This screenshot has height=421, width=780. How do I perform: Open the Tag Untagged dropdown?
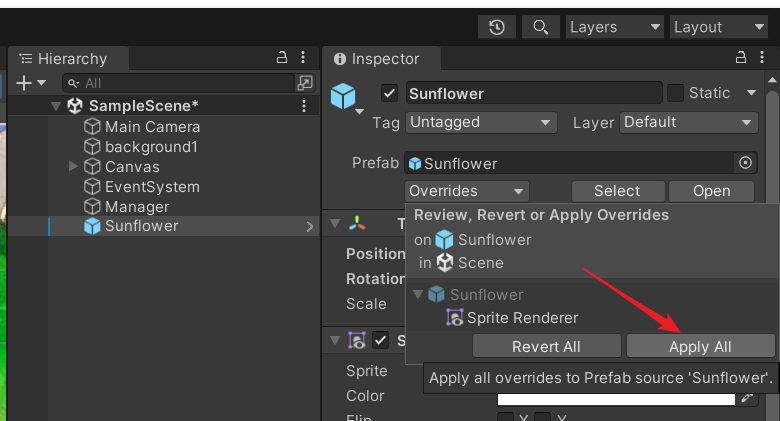pos(482,122)
